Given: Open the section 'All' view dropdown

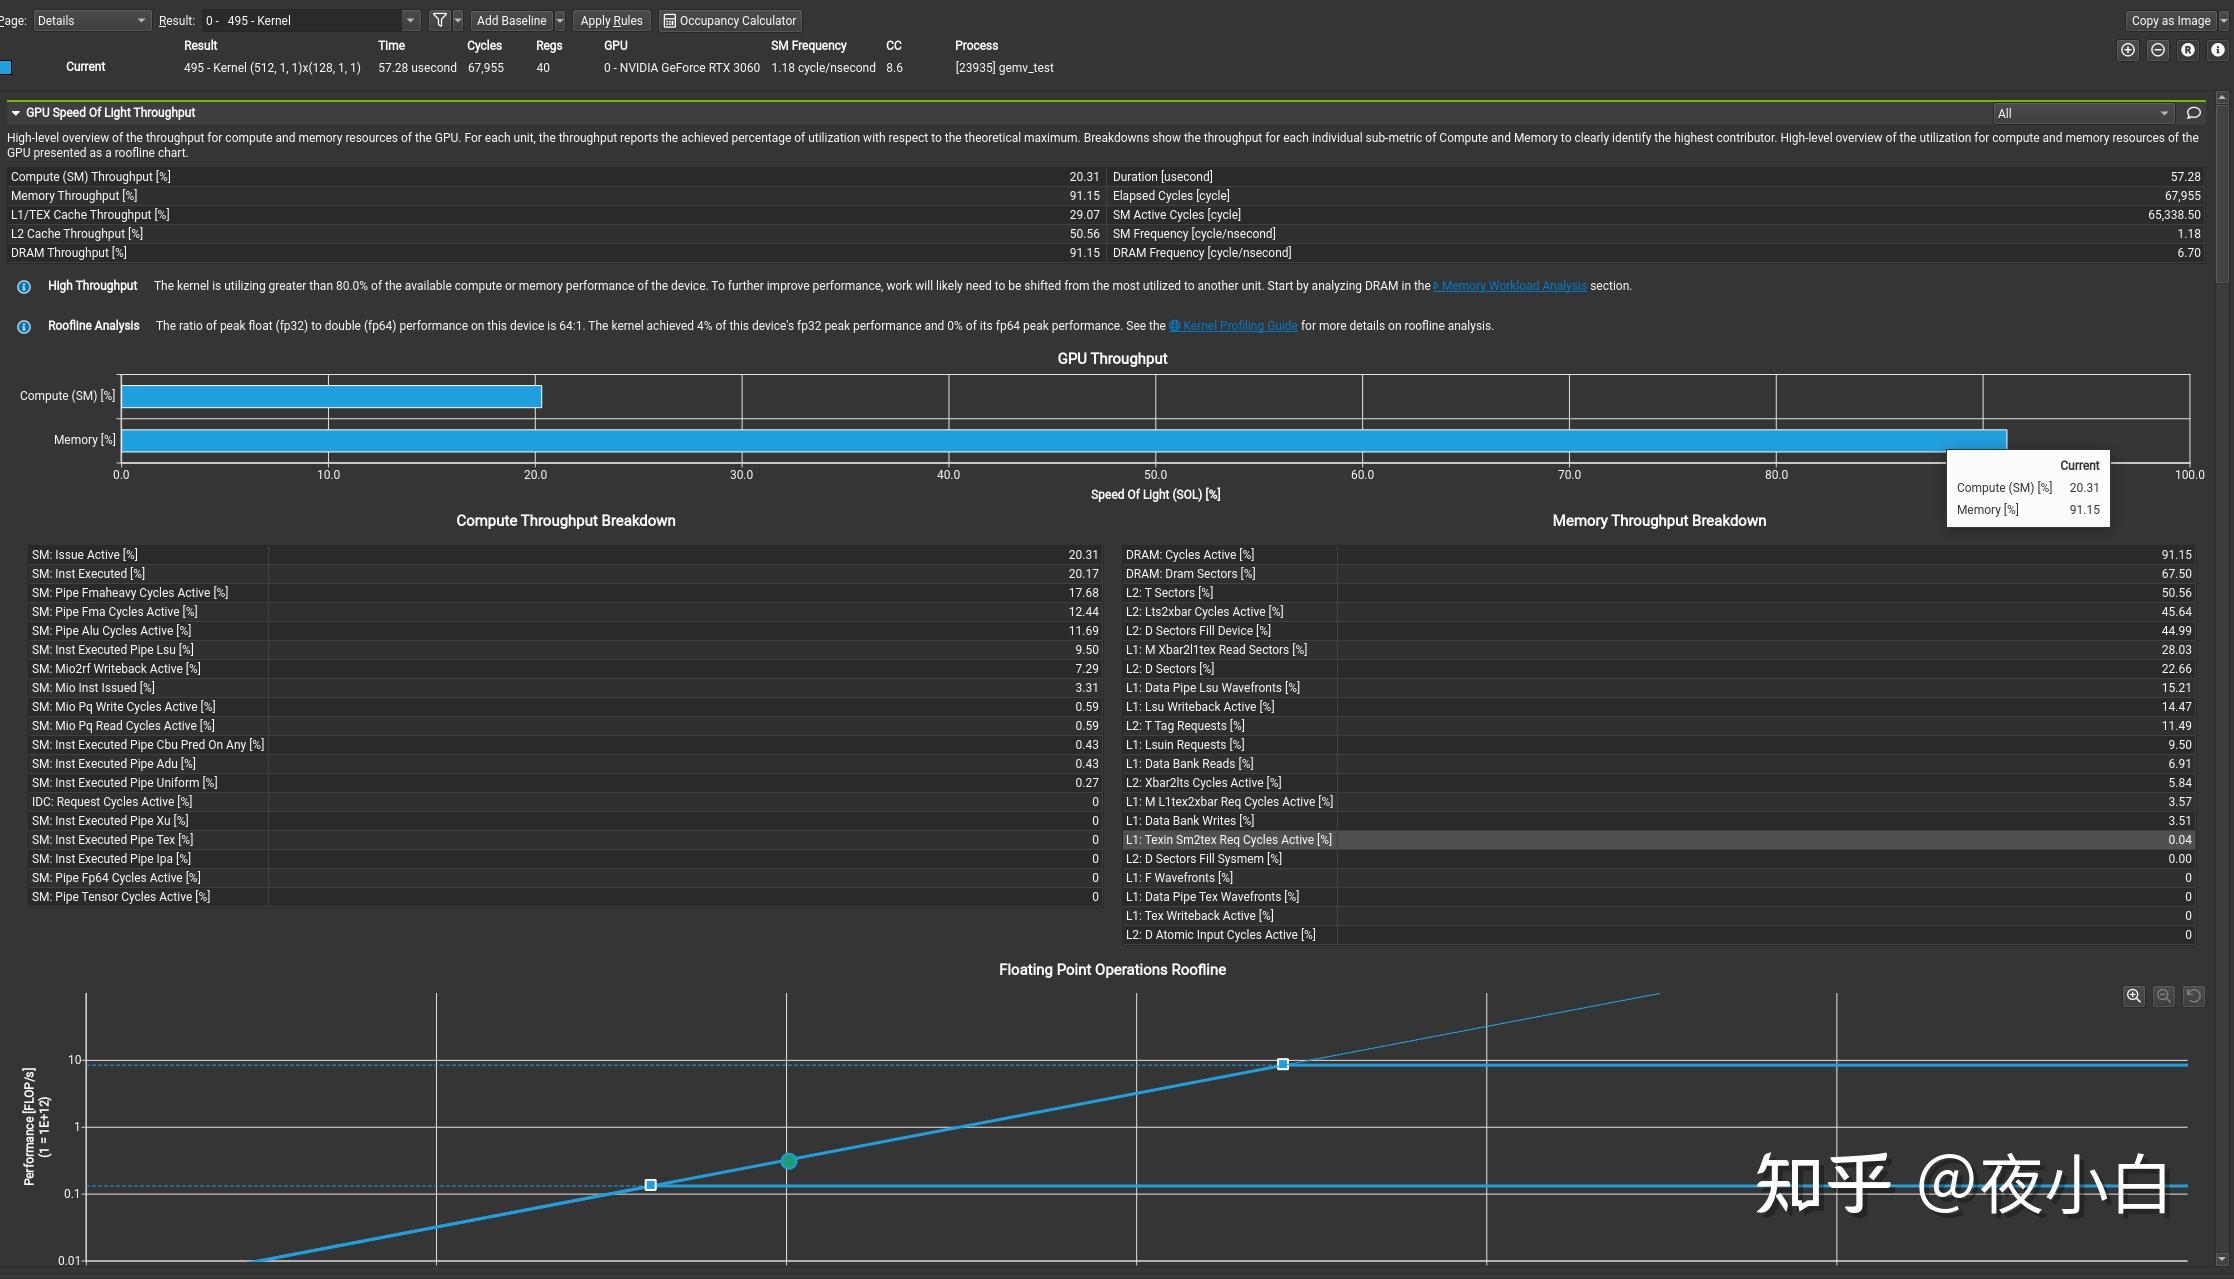Looking at the screenshot, I should tap(2082, 113).
